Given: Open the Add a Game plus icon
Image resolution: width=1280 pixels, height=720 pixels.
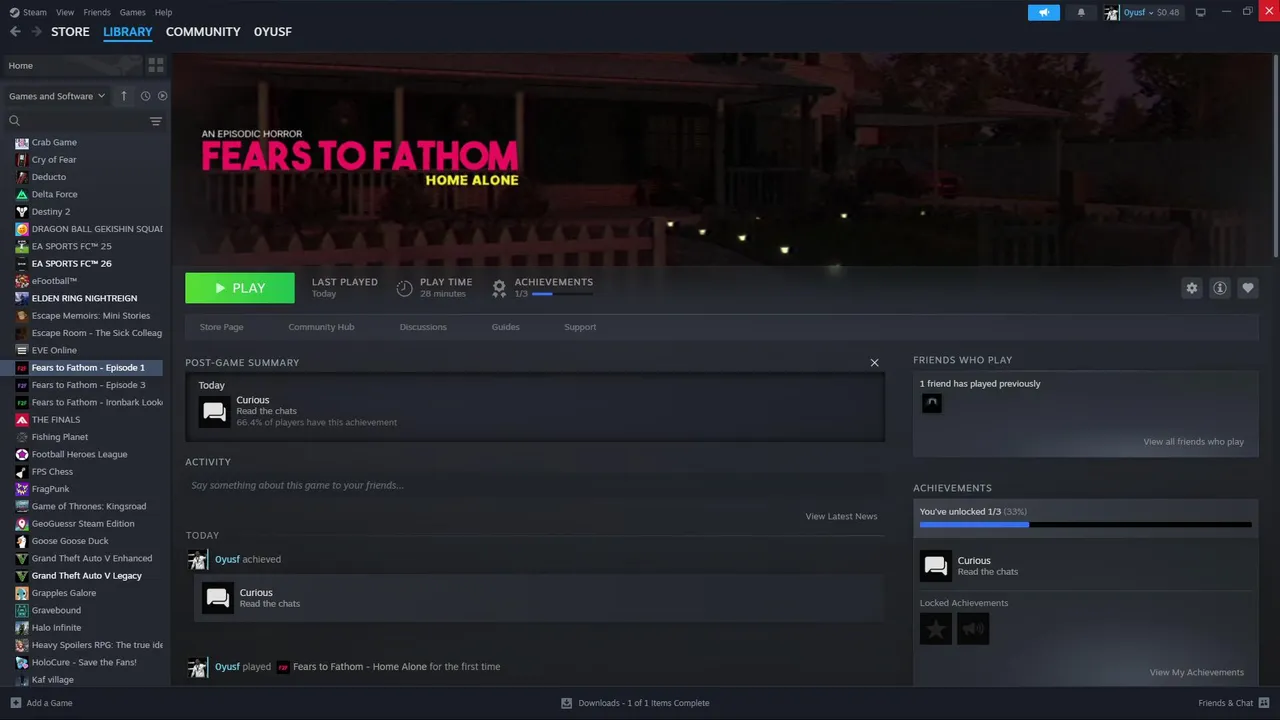Looking at the screenshot, I should coord(15,703).
